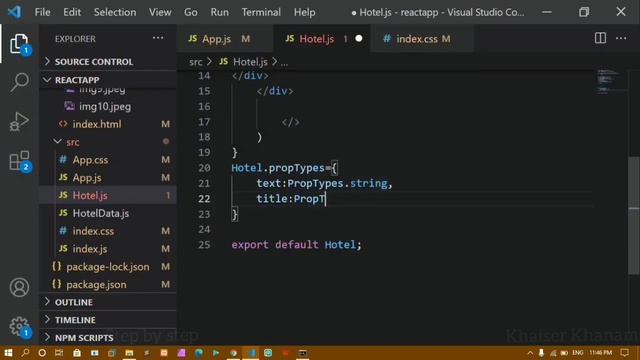
Task: Switch to the index.css editor tab
Action: 422,39
